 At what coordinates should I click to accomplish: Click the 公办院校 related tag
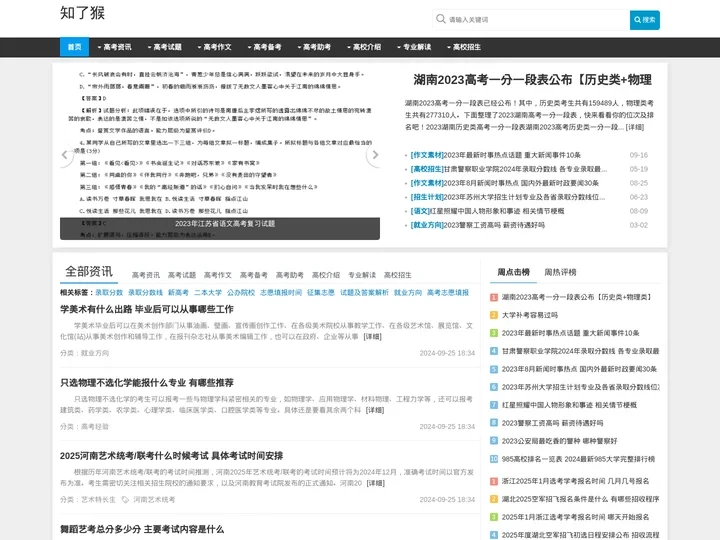pyautogui.click(x=241, y=292)
